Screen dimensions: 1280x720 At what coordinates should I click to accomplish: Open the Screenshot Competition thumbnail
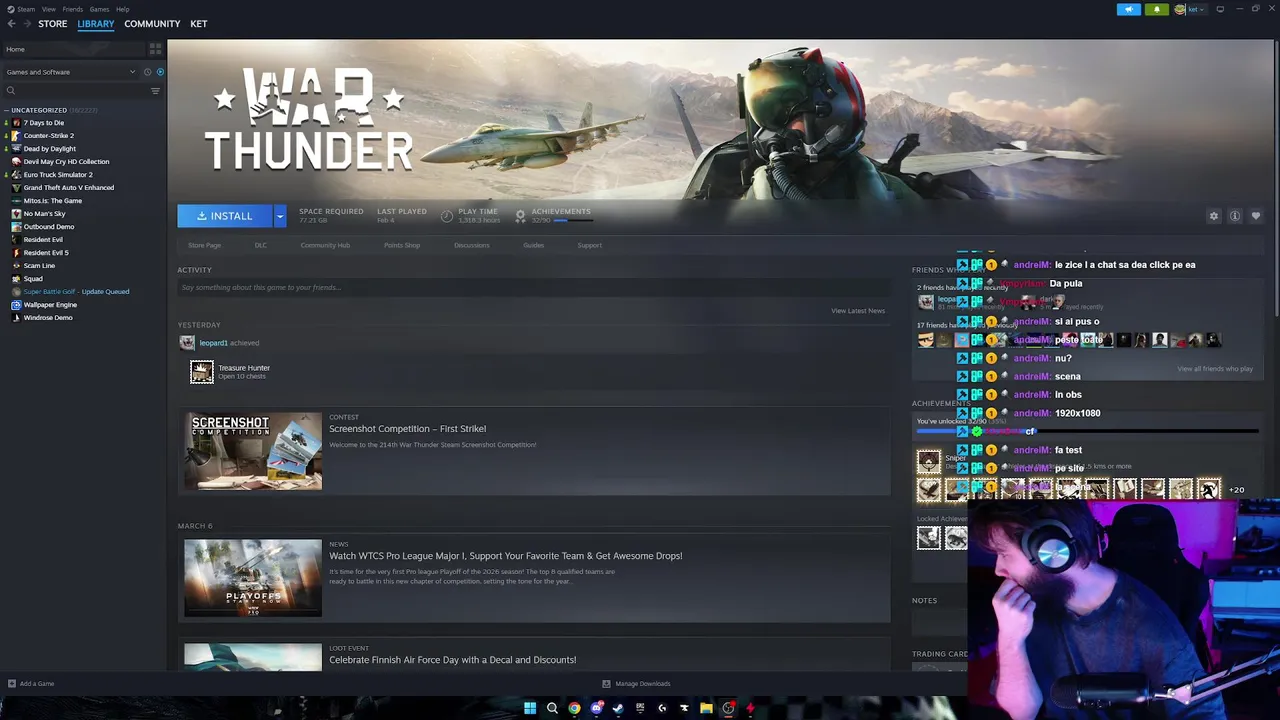pyautogui.click(x=253, y=452)
